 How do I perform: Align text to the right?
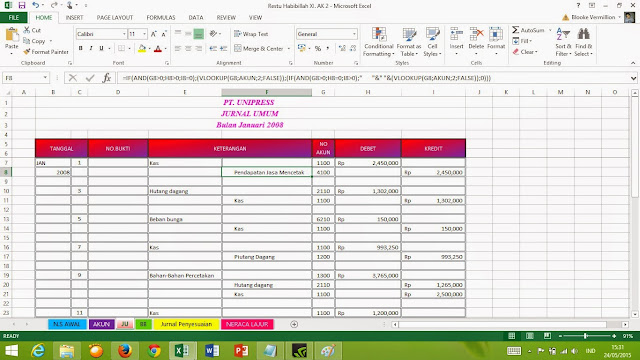coord(199,49)
